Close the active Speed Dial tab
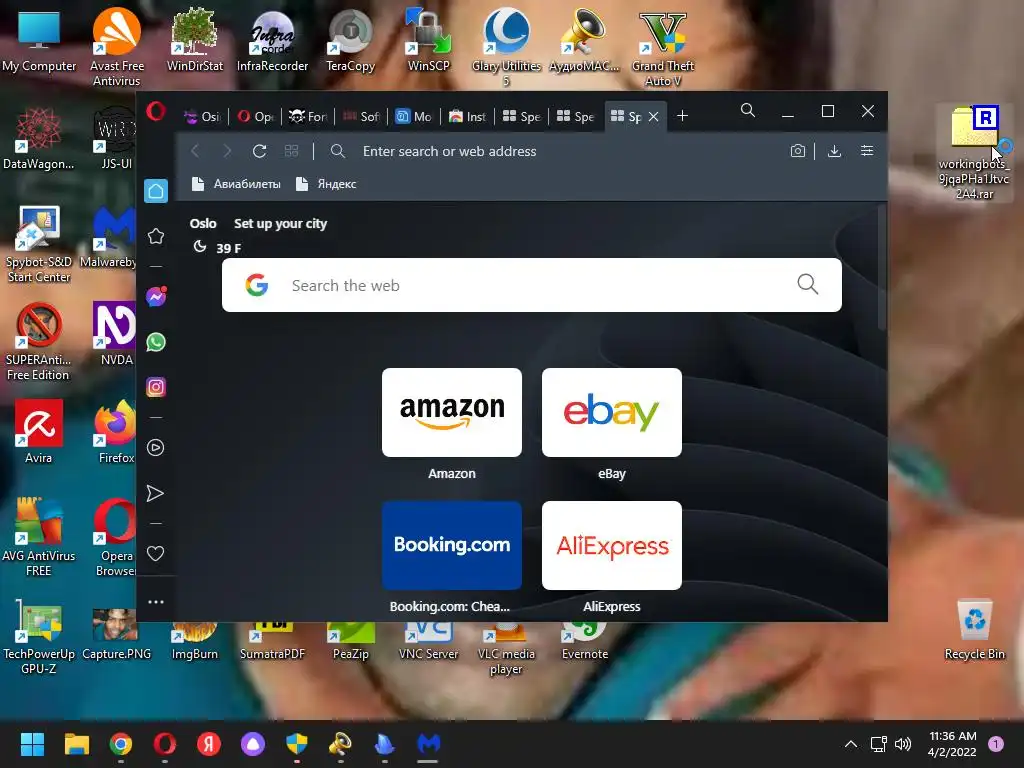 653,116
